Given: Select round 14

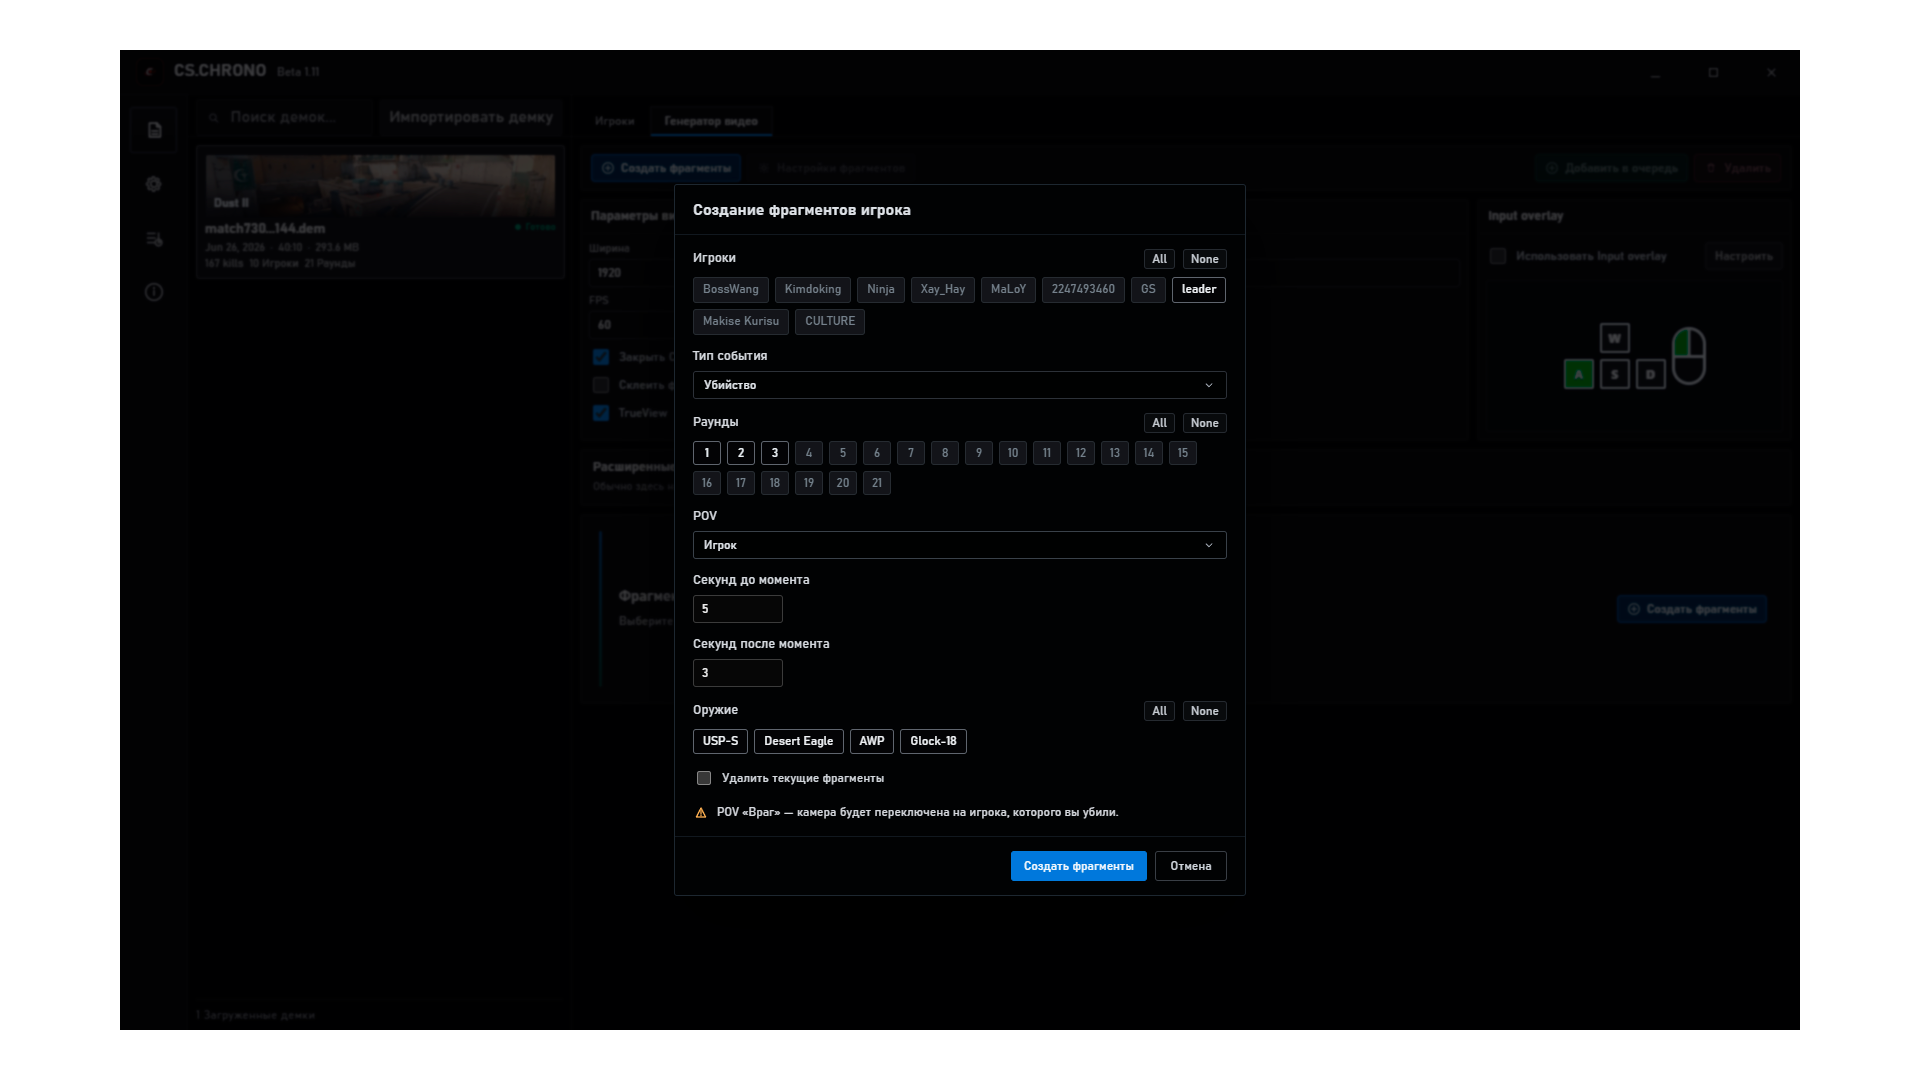Looking at the screenshot, I should tap(1149, 453).
